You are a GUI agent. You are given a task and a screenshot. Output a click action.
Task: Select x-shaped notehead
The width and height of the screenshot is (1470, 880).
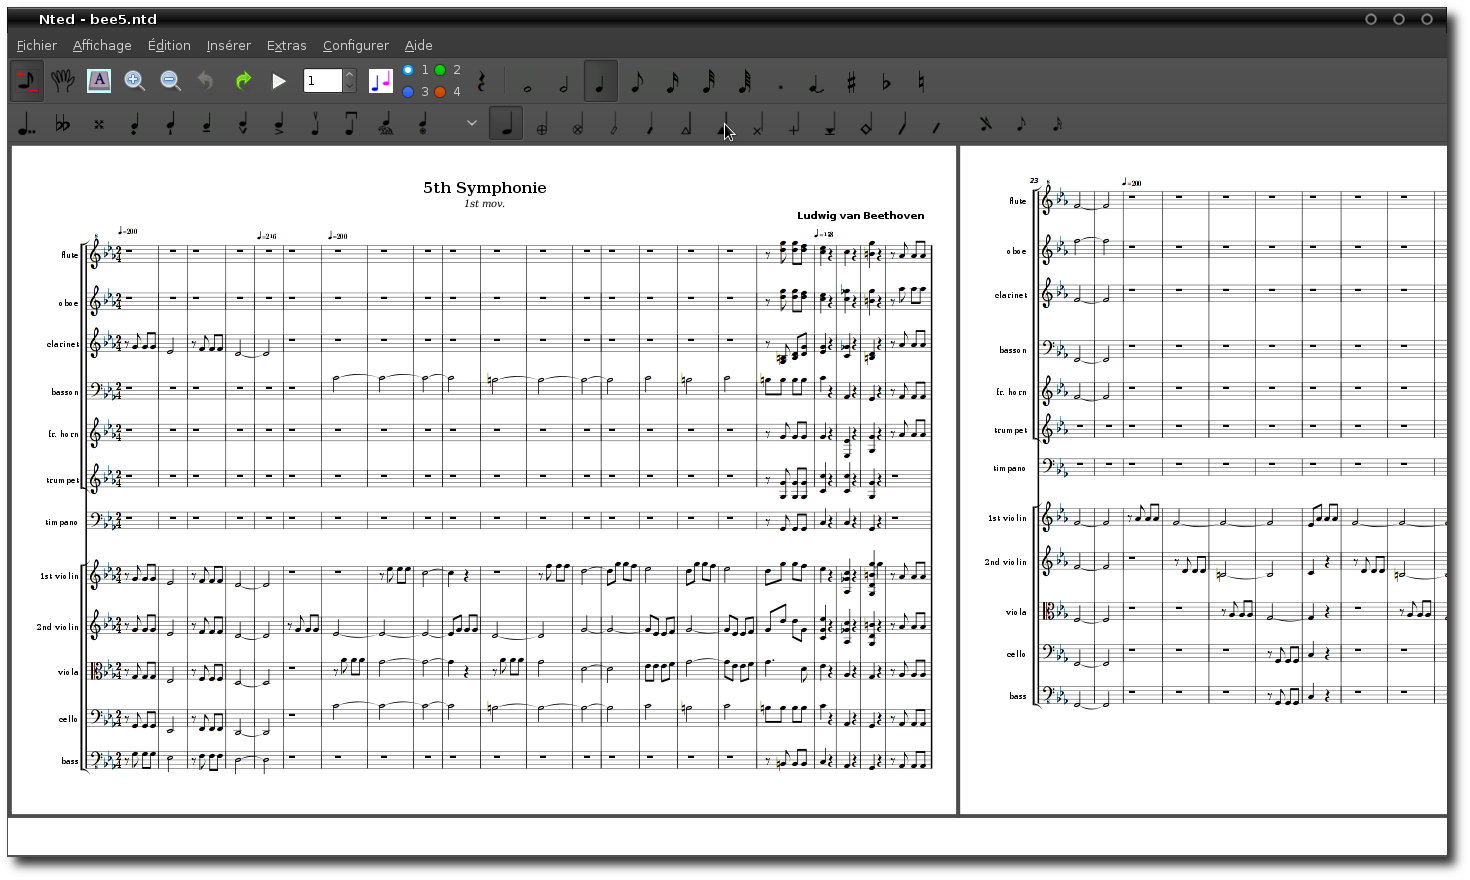(758, 125)
